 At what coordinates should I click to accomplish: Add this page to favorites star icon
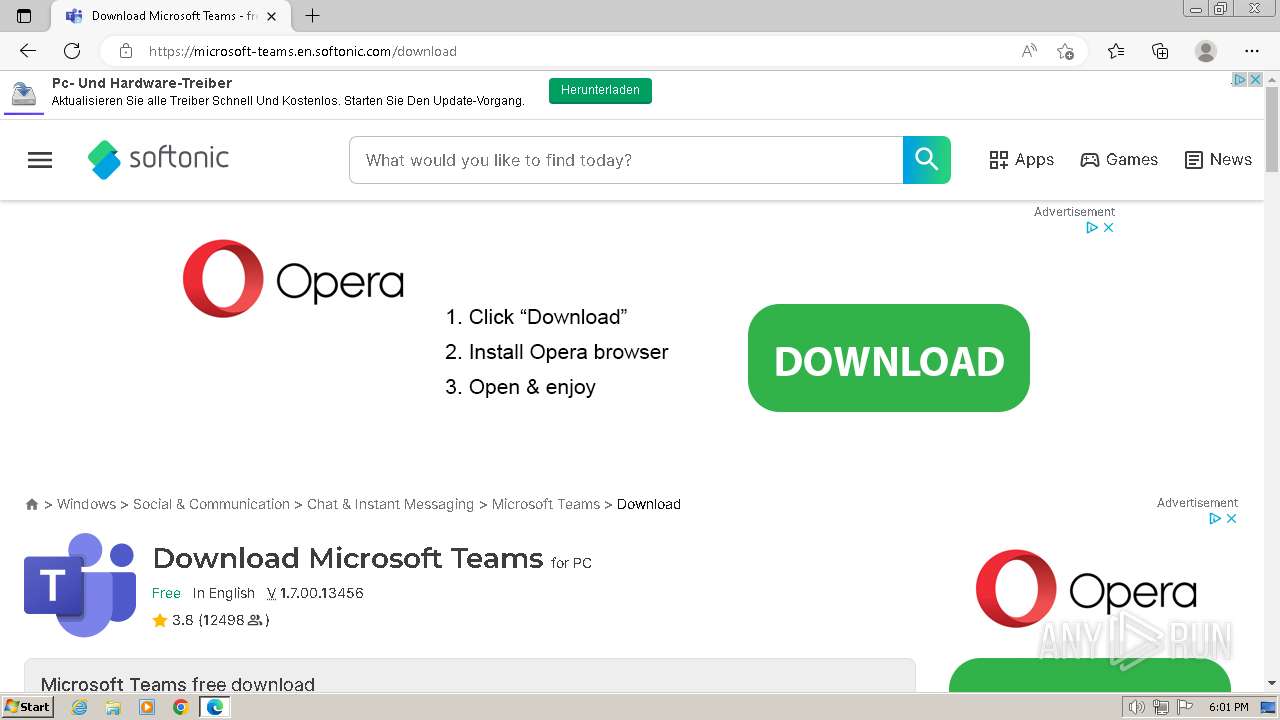1066,51
